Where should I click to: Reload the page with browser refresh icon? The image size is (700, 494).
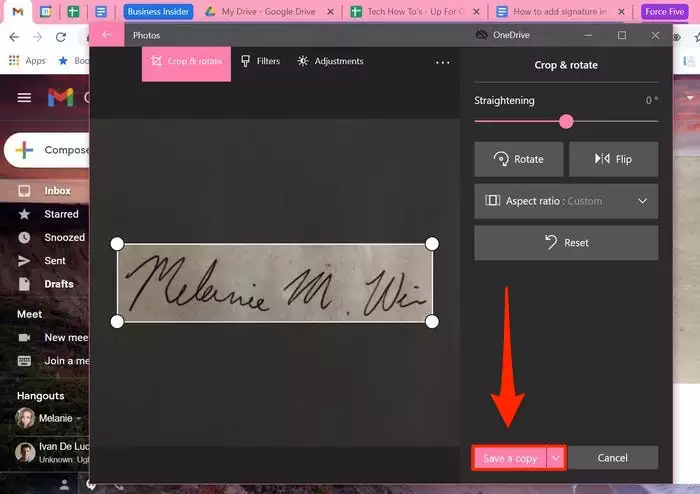tap(61, 37)
